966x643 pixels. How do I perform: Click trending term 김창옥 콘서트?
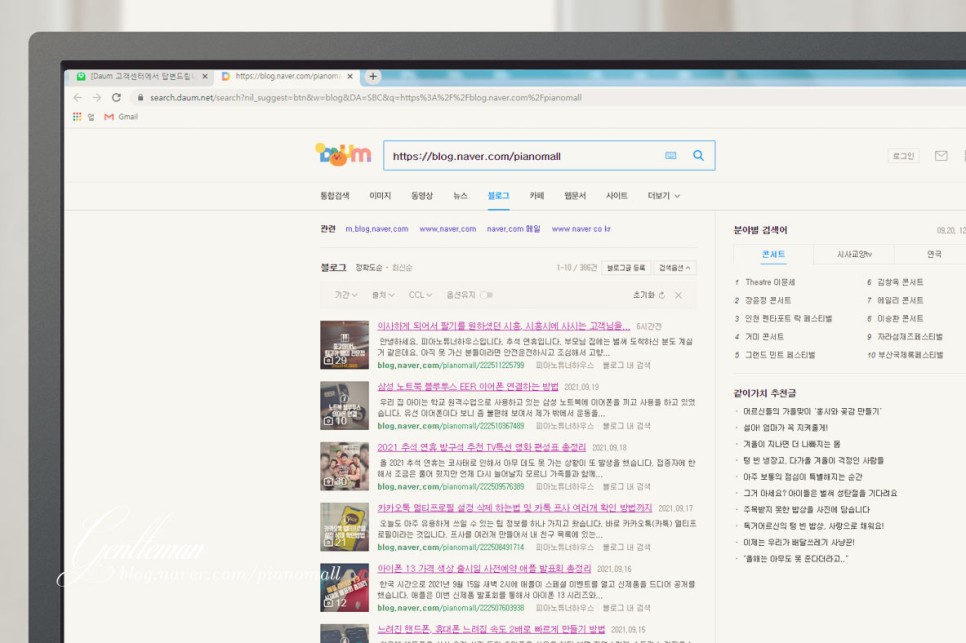tap(900, 282)
